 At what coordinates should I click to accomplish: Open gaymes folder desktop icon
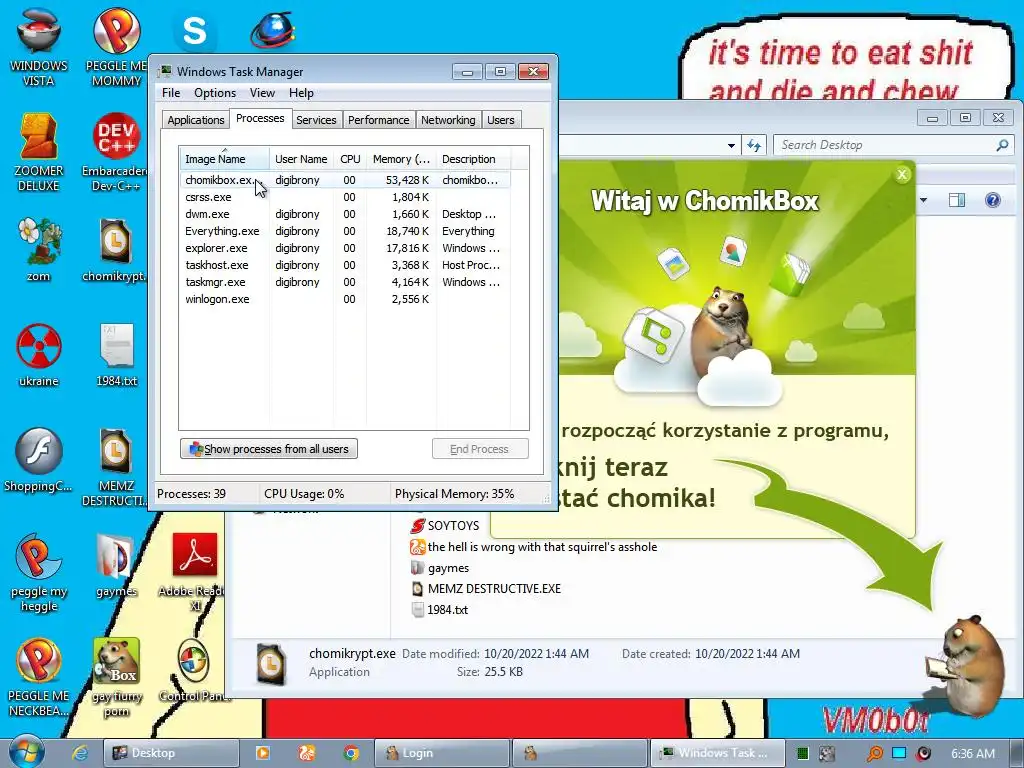tap(116, 565)
